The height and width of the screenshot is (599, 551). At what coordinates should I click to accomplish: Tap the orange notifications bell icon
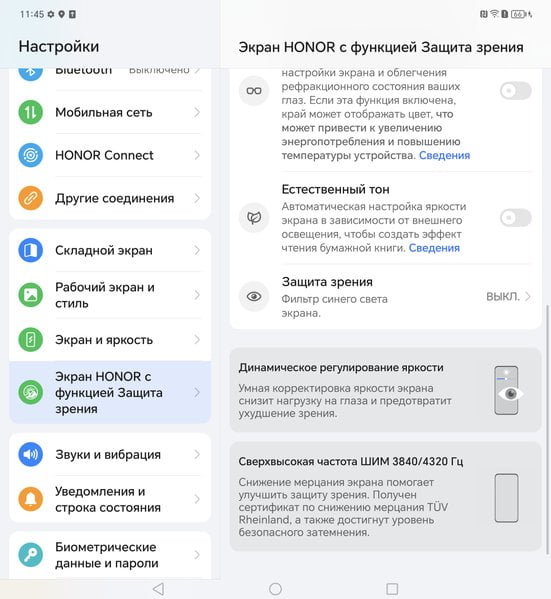31,499
